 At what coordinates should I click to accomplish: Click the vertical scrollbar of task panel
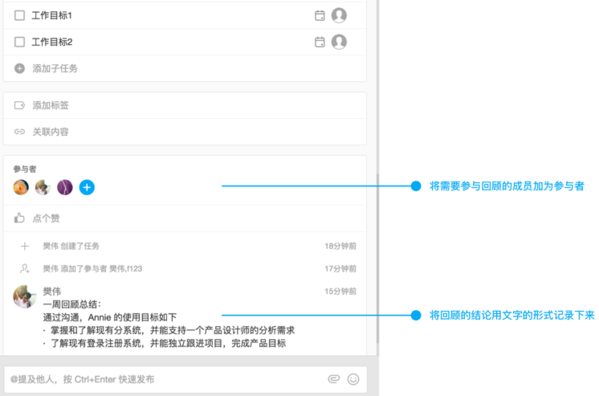378,258
